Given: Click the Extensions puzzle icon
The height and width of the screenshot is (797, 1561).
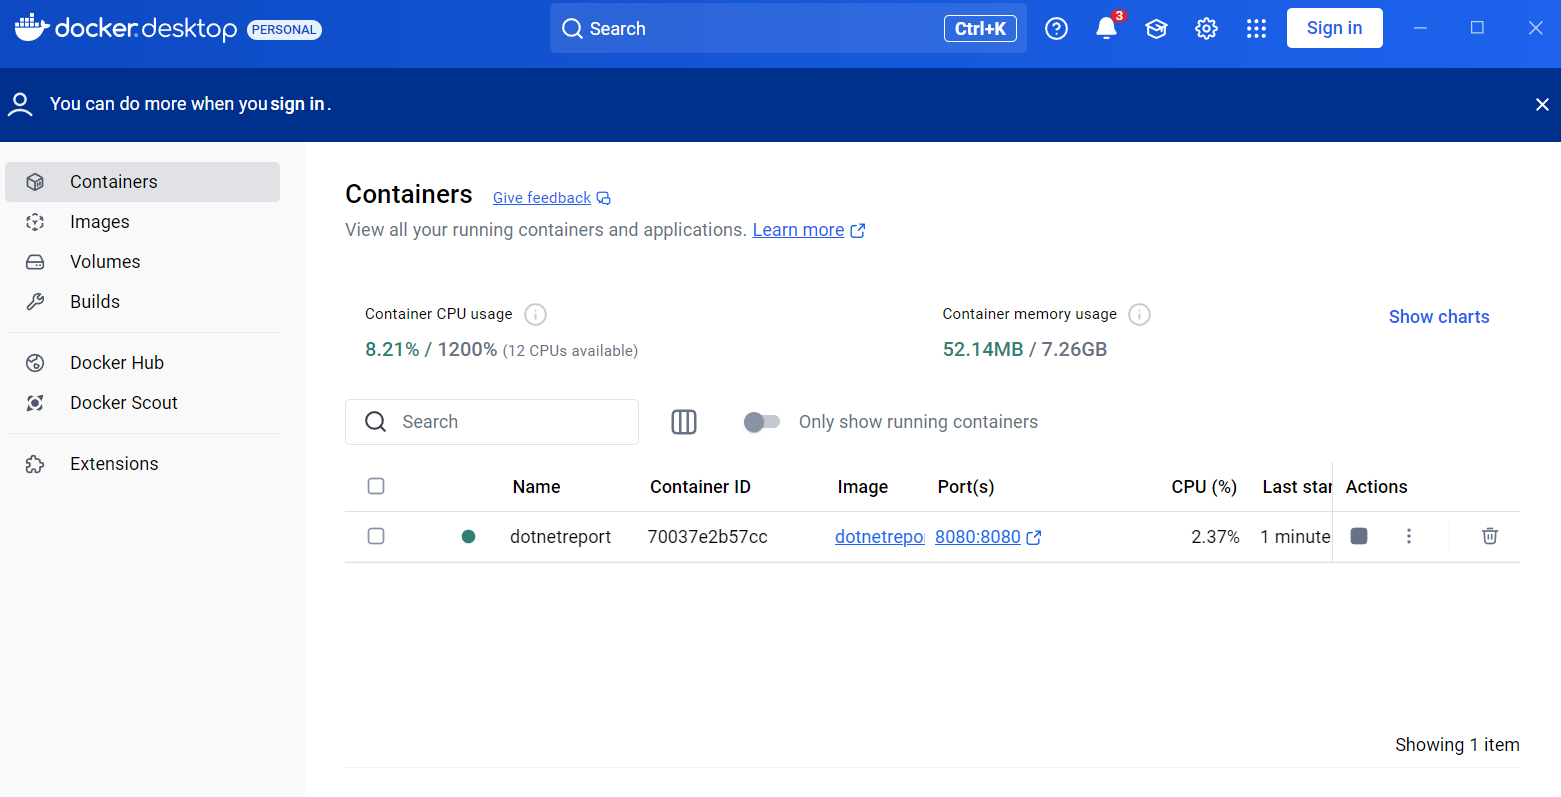Looking at the screenshot, I should 35,464.
